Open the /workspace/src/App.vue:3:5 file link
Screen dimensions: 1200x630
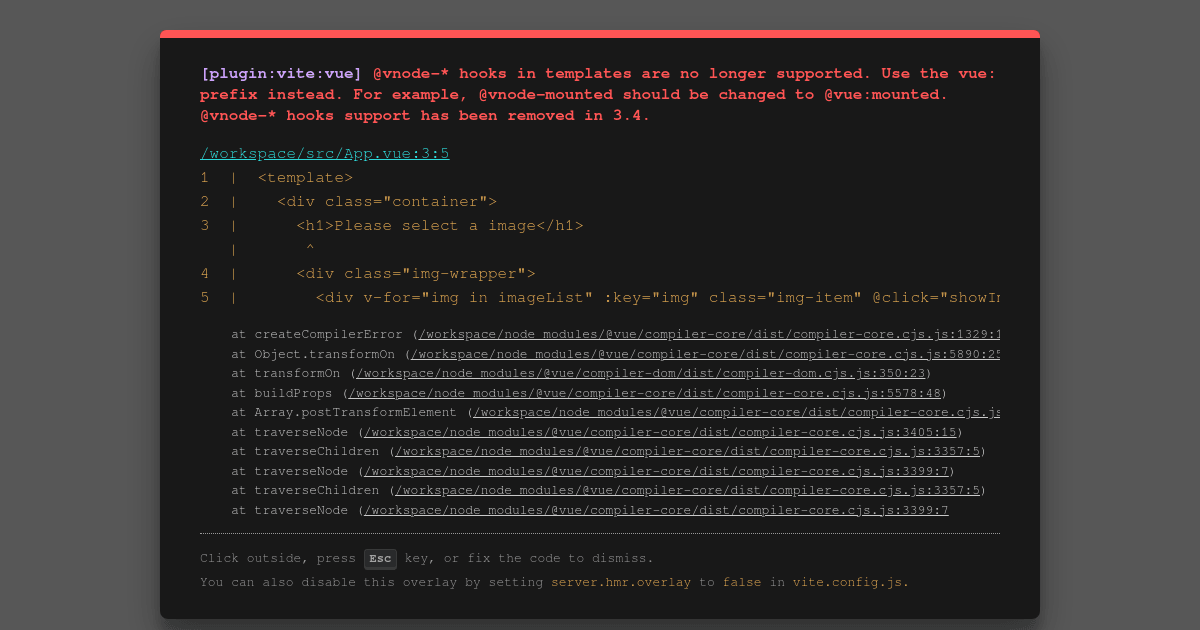coord(325,153)
